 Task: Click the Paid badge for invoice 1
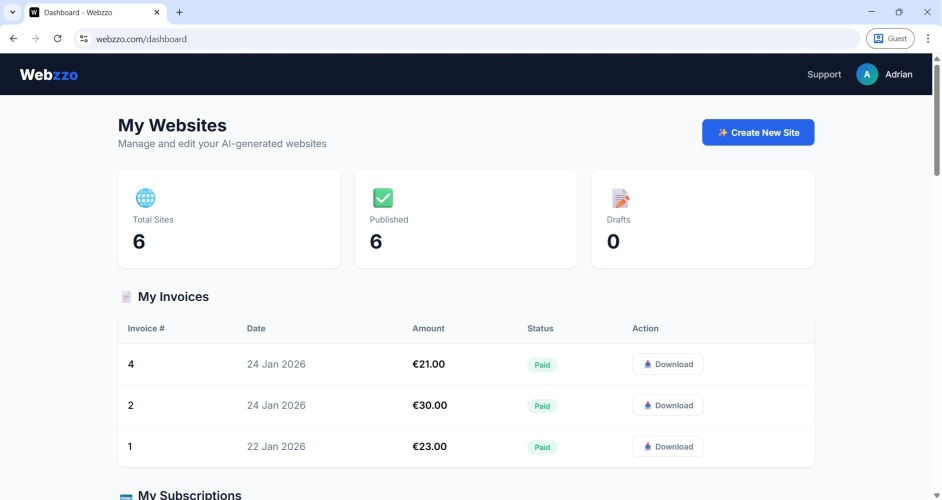coord(542,447)
